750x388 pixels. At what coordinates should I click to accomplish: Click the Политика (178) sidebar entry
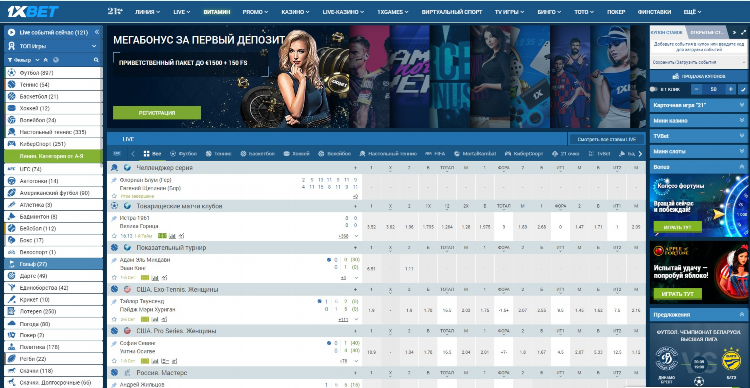click(53, 347)
